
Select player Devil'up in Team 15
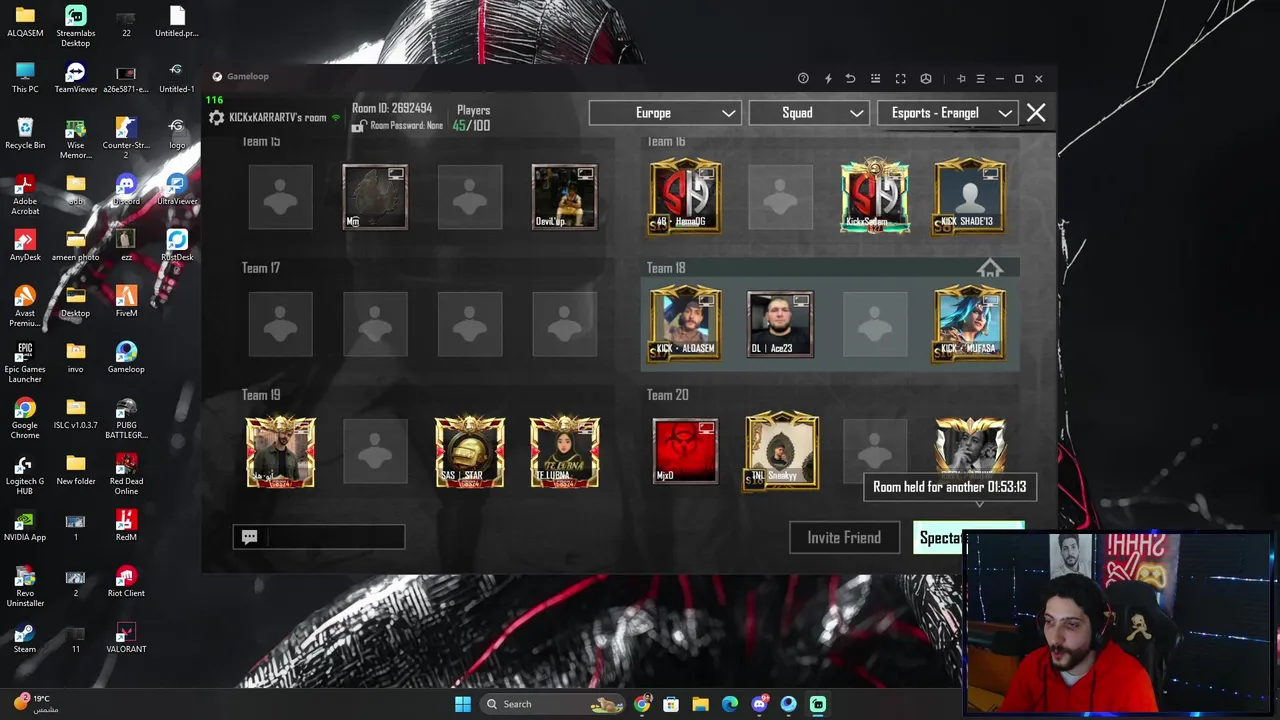pyautogui.click(x=565, y=197)
